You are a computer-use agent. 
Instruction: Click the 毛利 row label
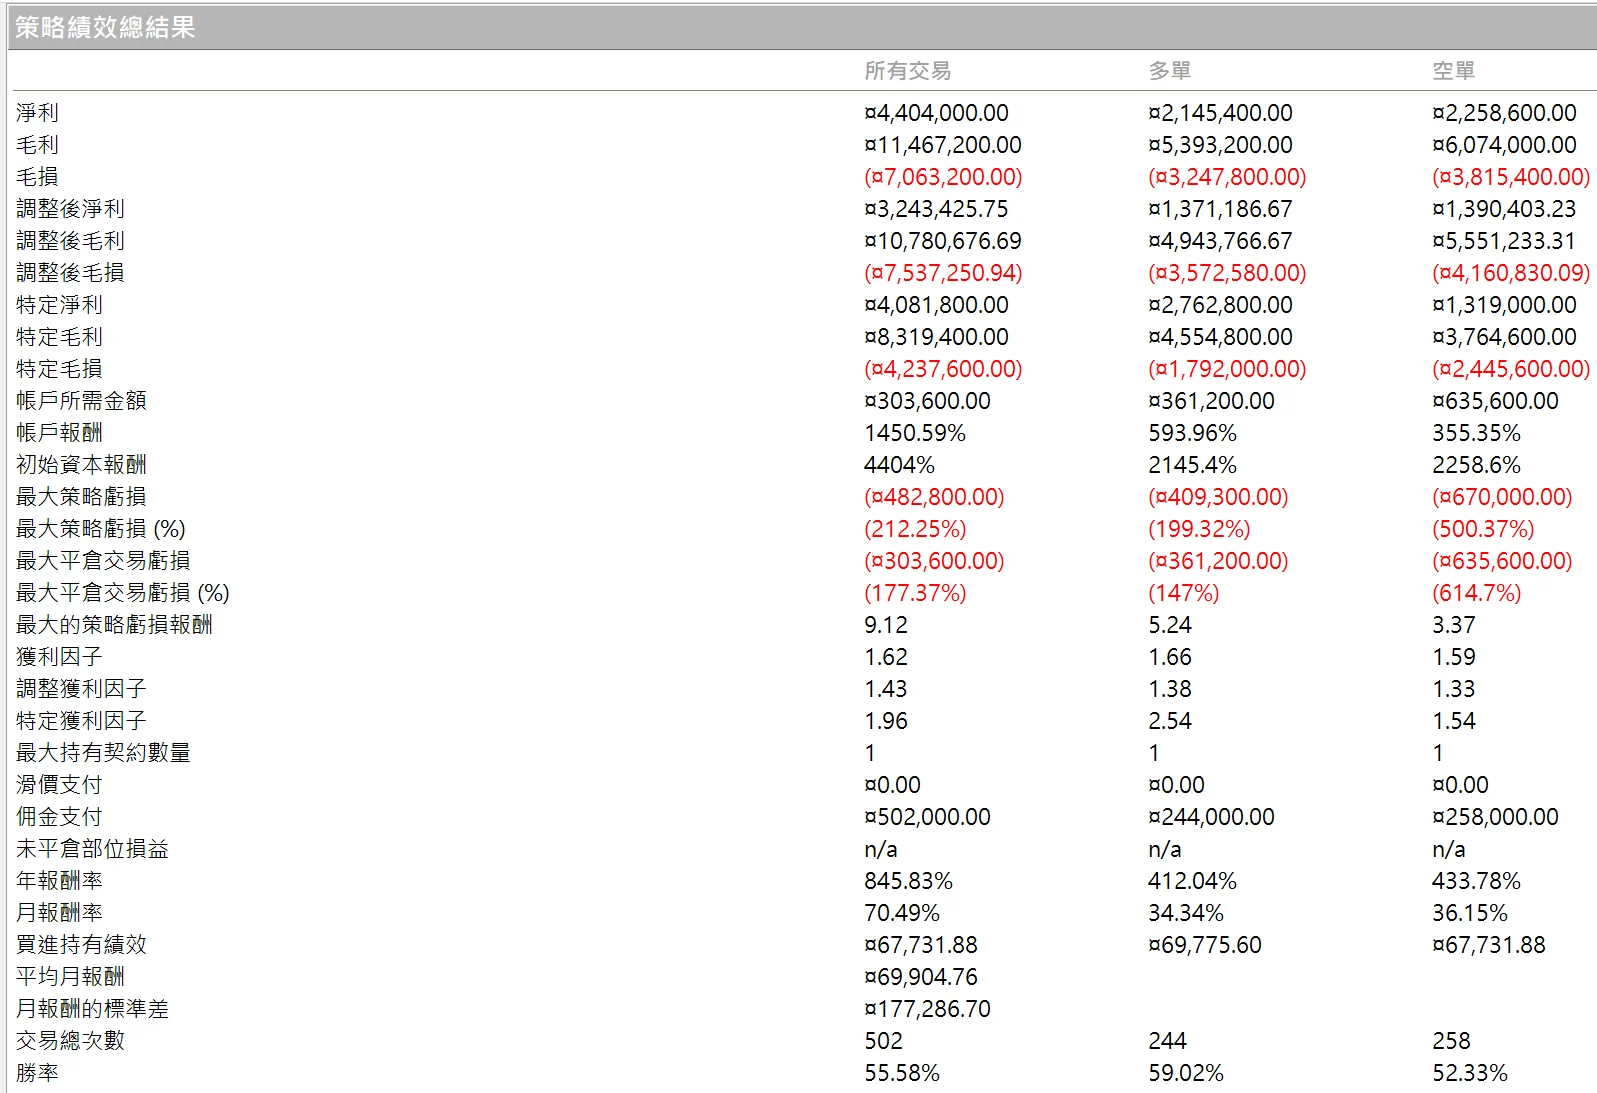click(x=38, y=145)
